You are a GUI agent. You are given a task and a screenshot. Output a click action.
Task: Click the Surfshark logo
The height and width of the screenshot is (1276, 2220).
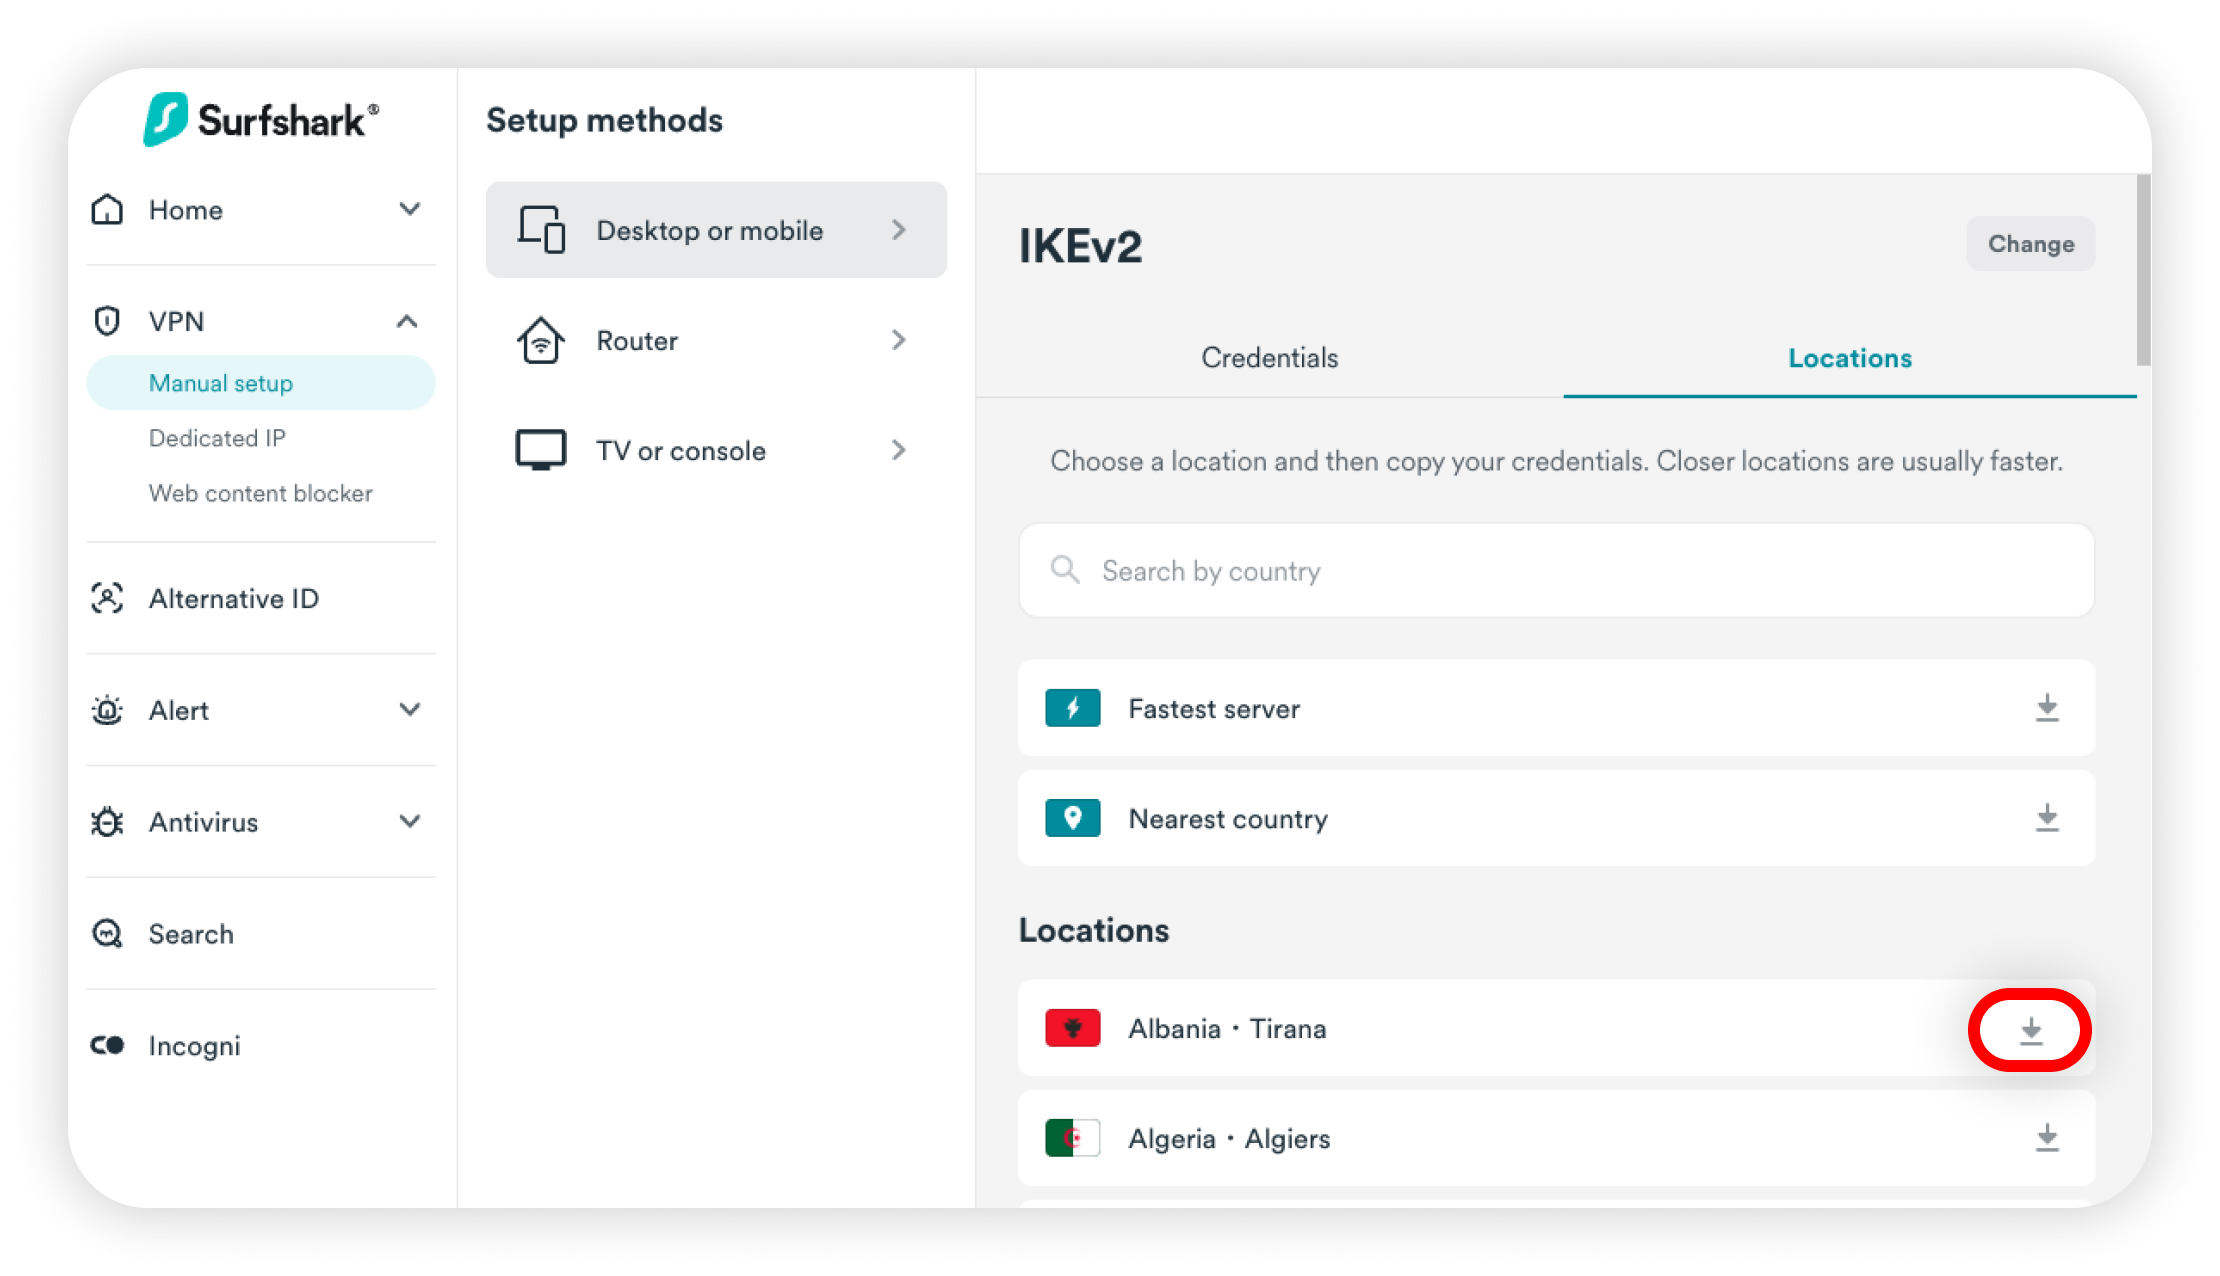point(261,120)
